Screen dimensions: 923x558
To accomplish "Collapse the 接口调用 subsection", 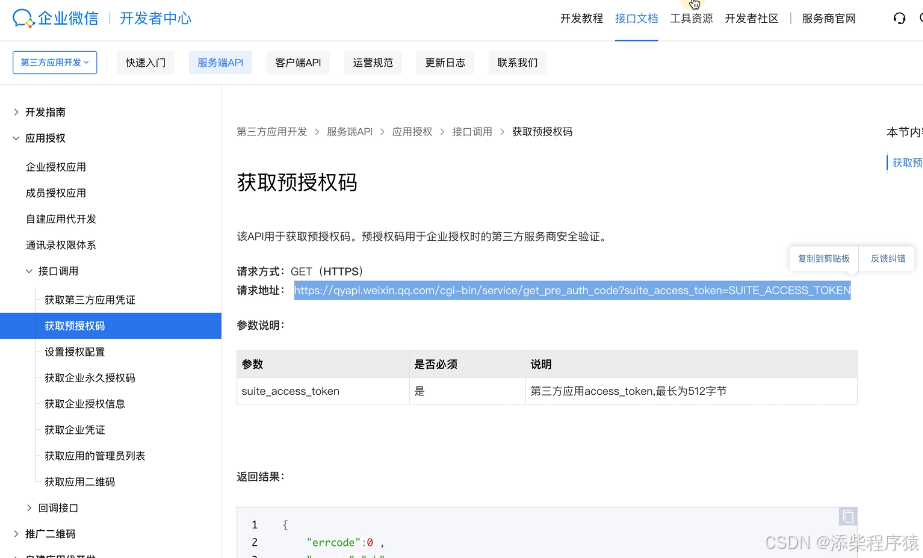I will coord(29,271).
